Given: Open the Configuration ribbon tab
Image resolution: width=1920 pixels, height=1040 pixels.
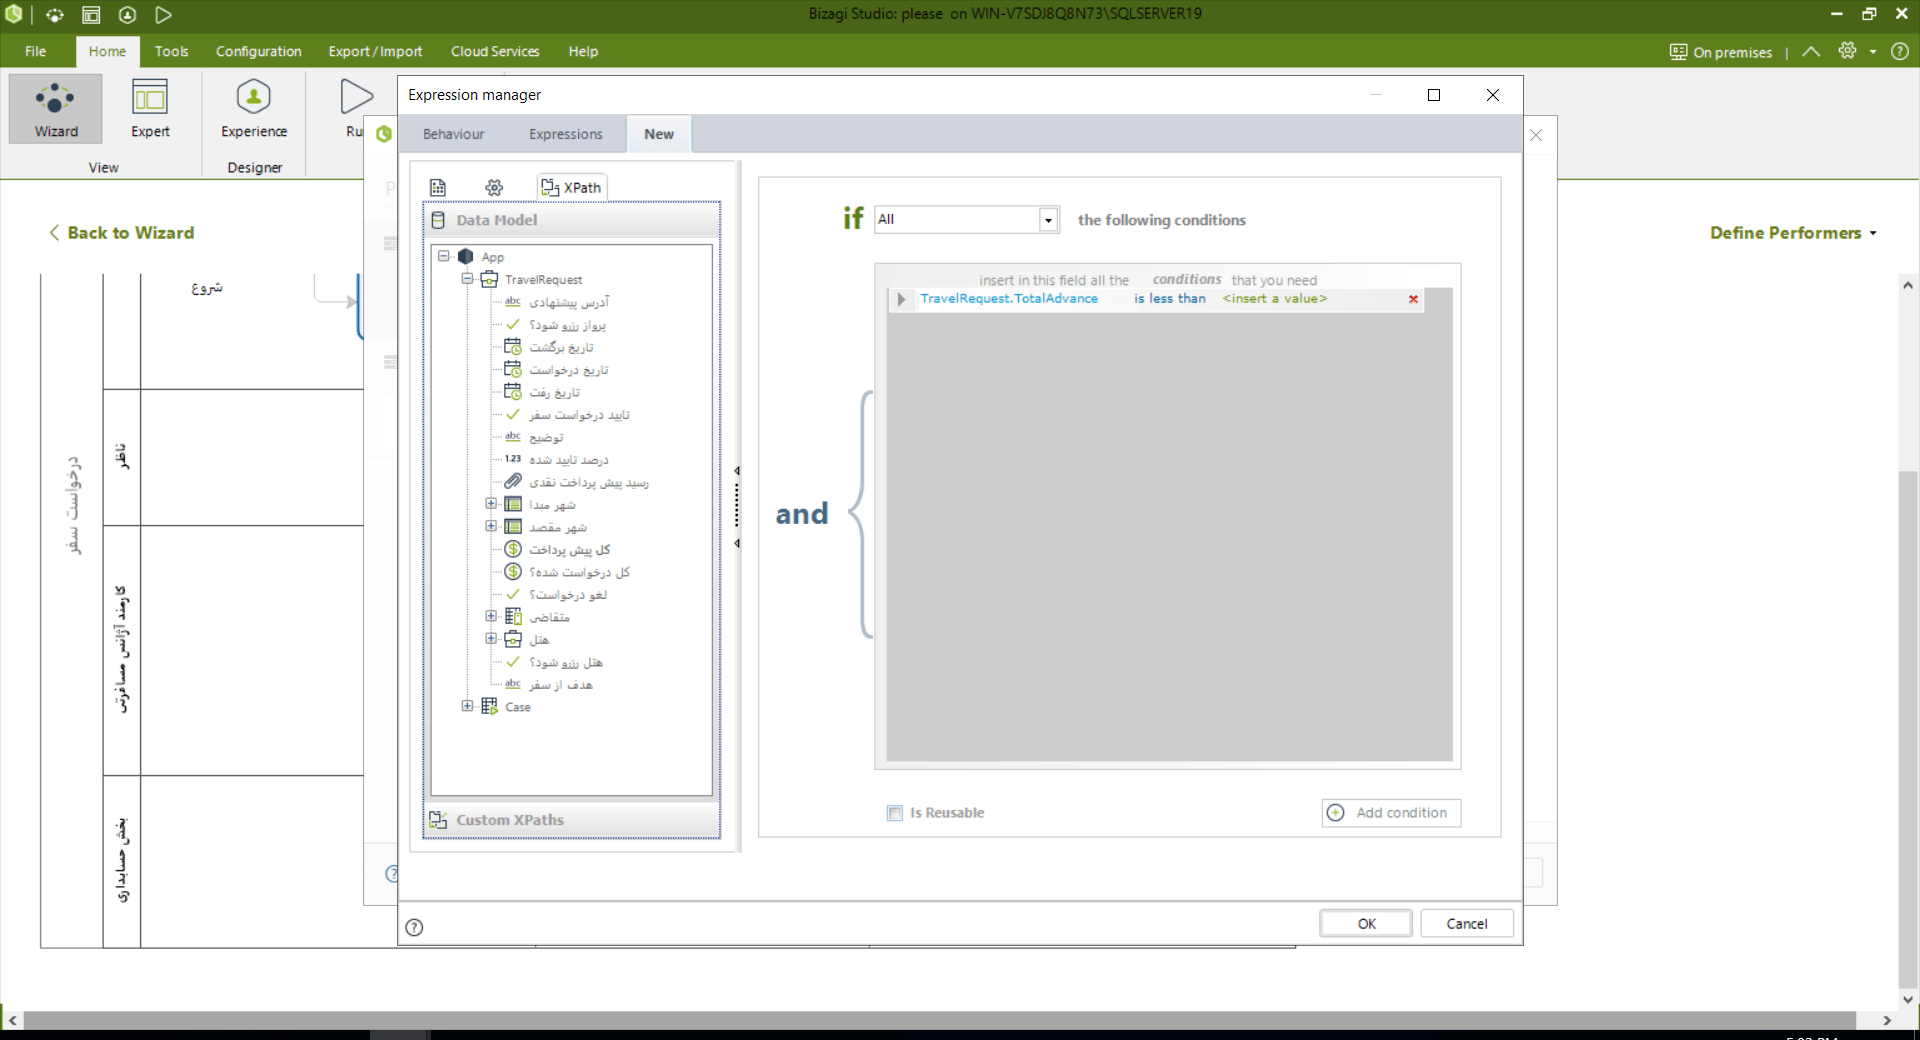Looking at the screenshot, I should (258, 52).
